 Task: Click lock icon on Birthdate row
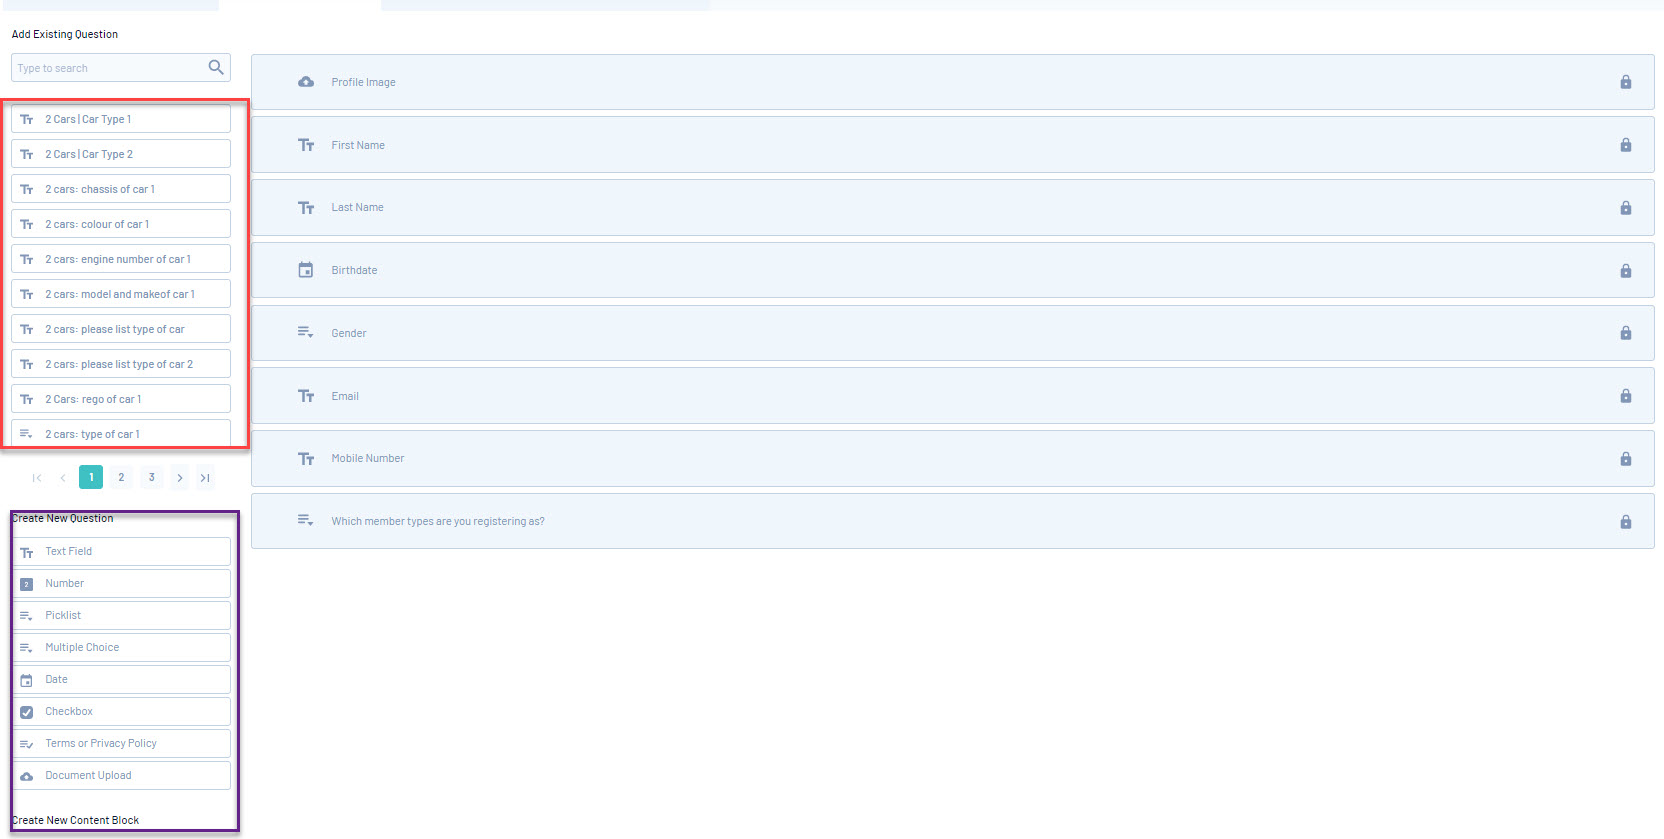pos(1626,271)
